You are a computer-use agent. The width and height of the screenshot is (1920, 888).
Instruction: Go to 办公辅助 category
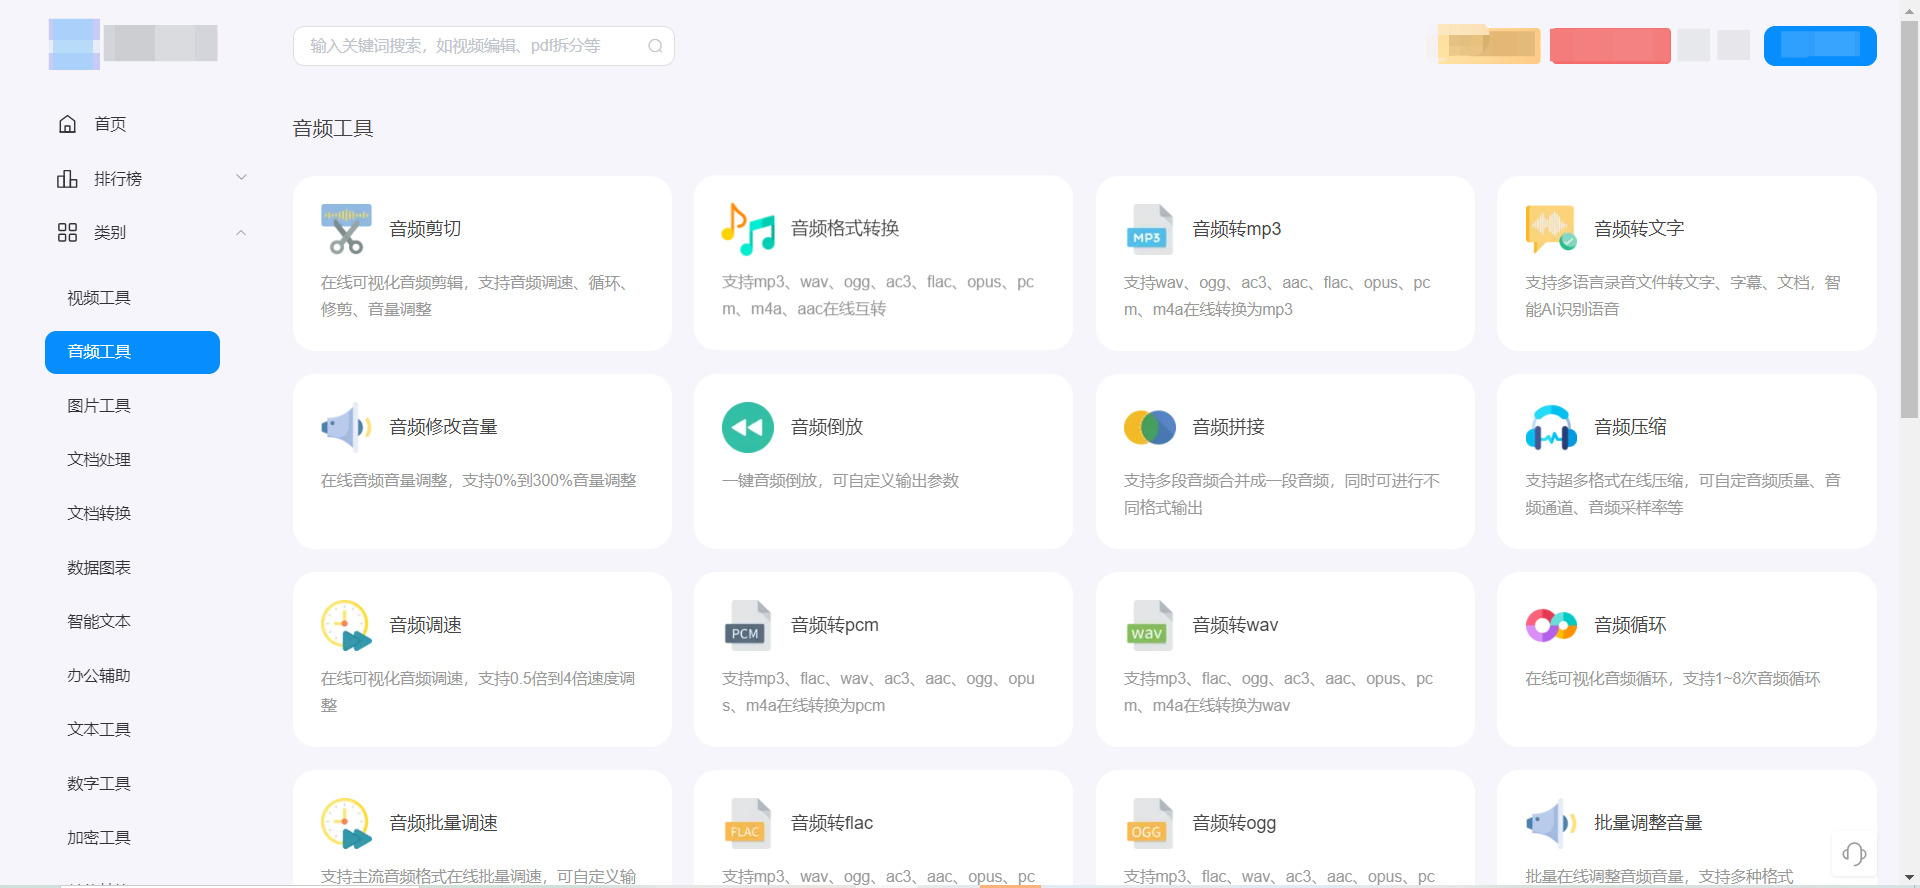click(99, 676)
